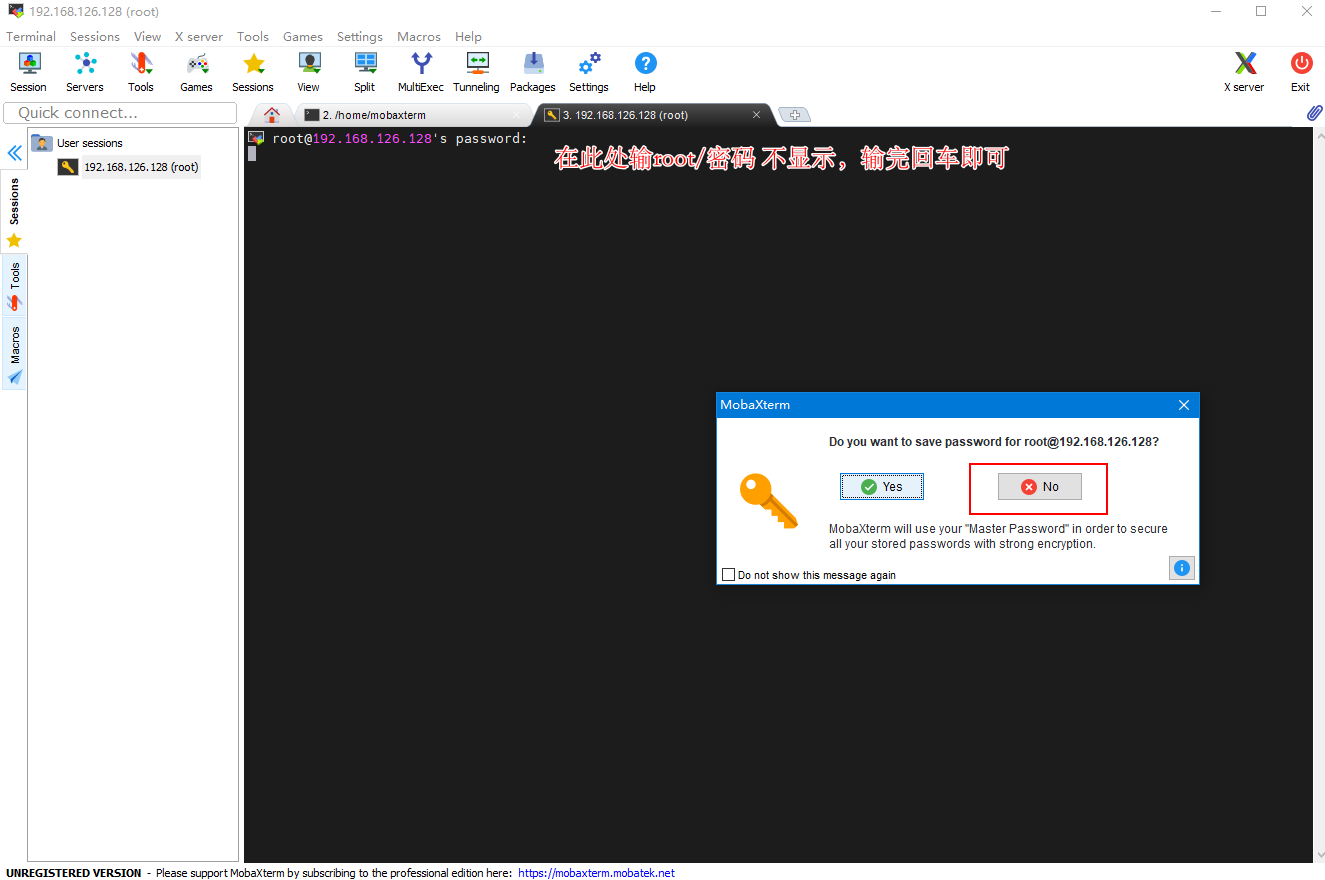1325x880 pixels.
Task: Open the Terminal menu
Action: pos(31,36)
